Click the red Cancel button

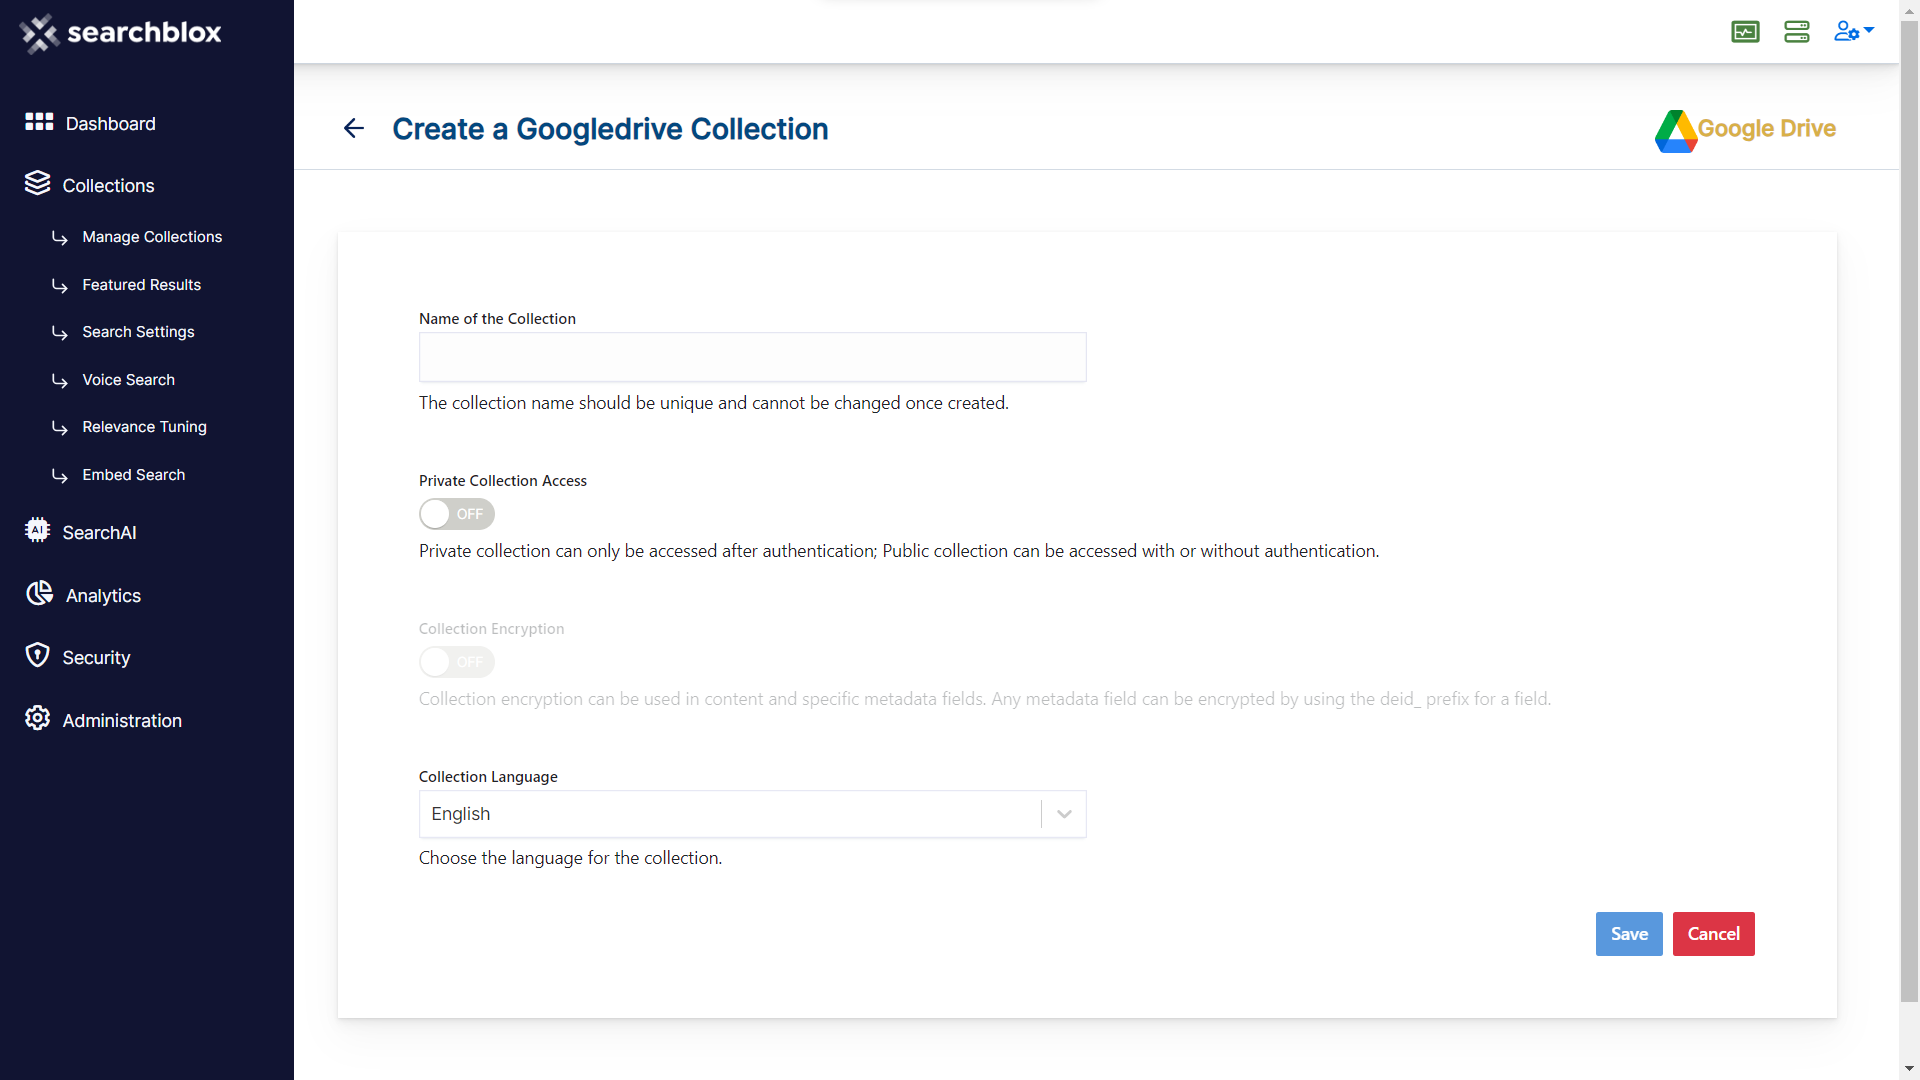[x=1714, y=934]
